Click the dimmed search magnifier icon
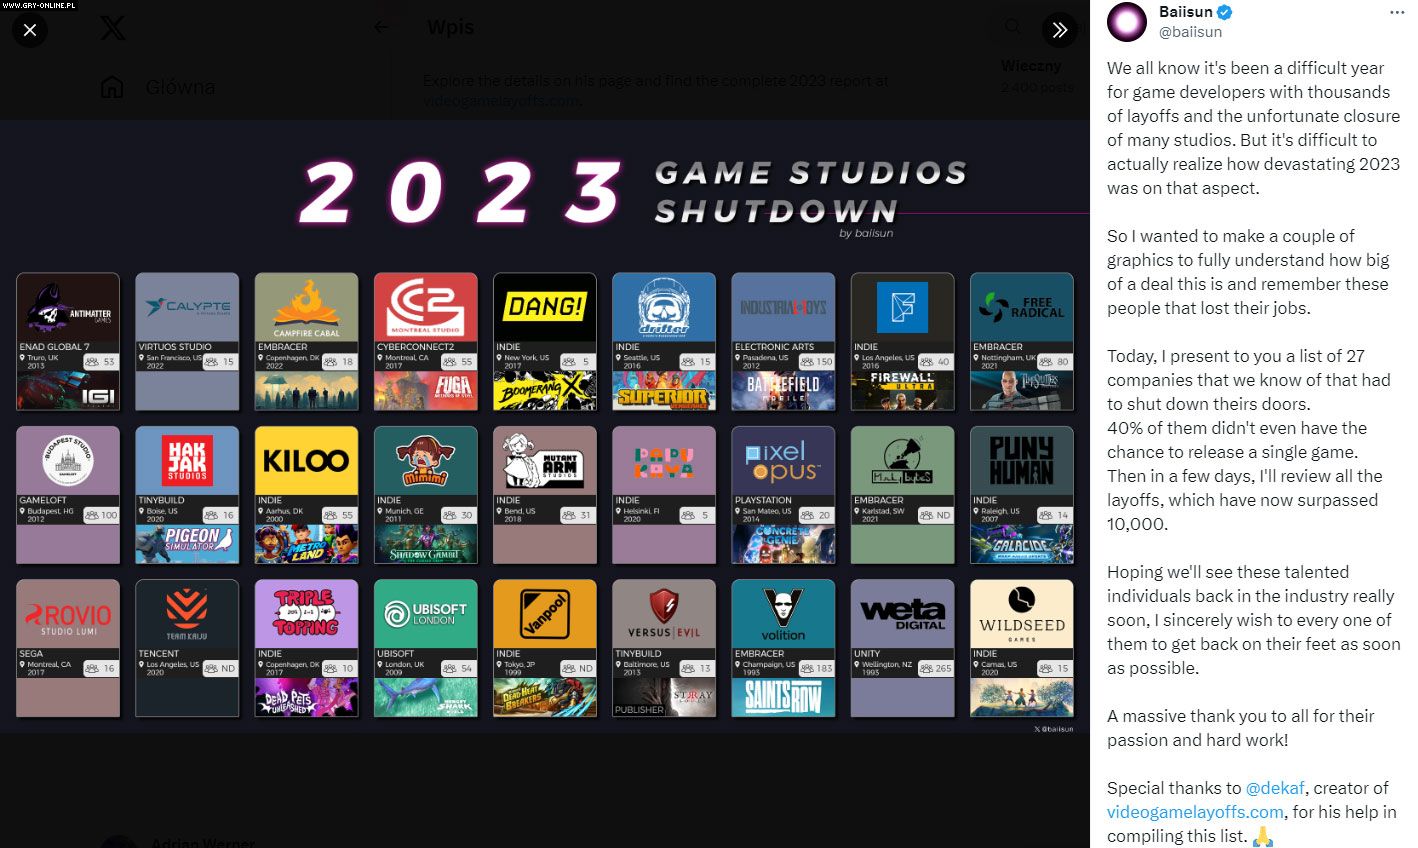Image resolution: width=1418 pixels, height=848 pixels. pyautogui.click(x=1013, y=27)
